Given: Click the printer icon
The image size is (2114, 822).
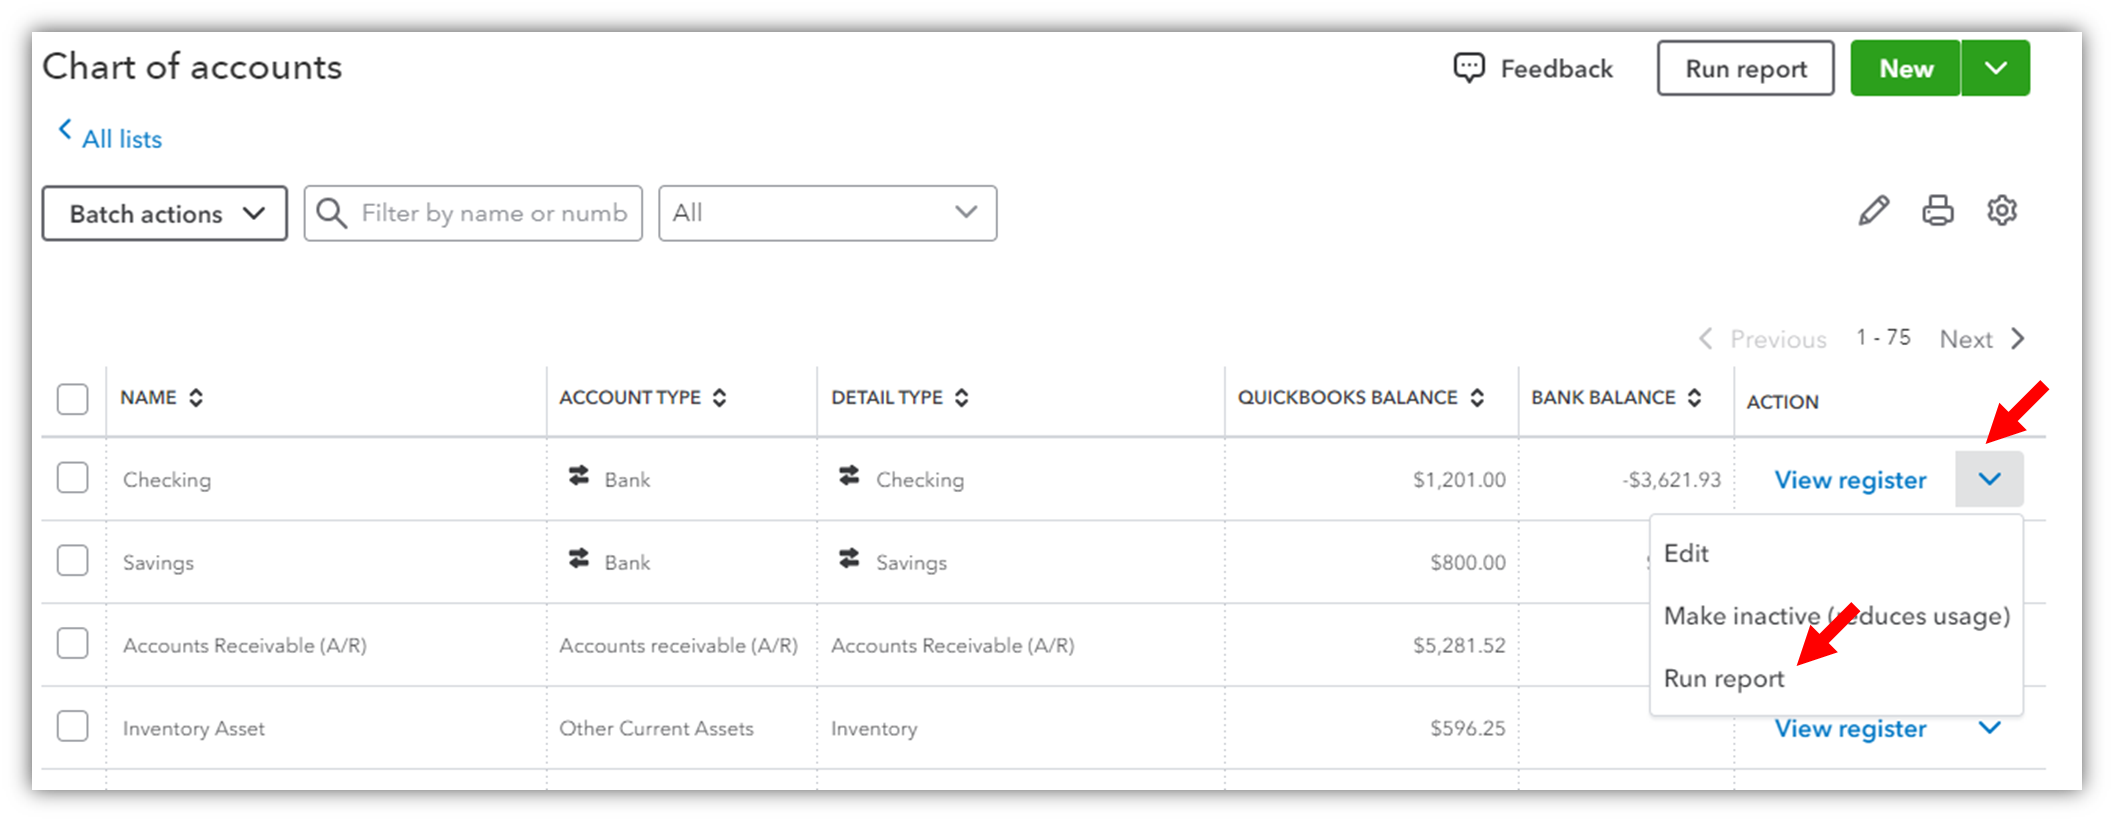Looking at the screenshot, I should pyautogui.click(x=1937, y=211).
